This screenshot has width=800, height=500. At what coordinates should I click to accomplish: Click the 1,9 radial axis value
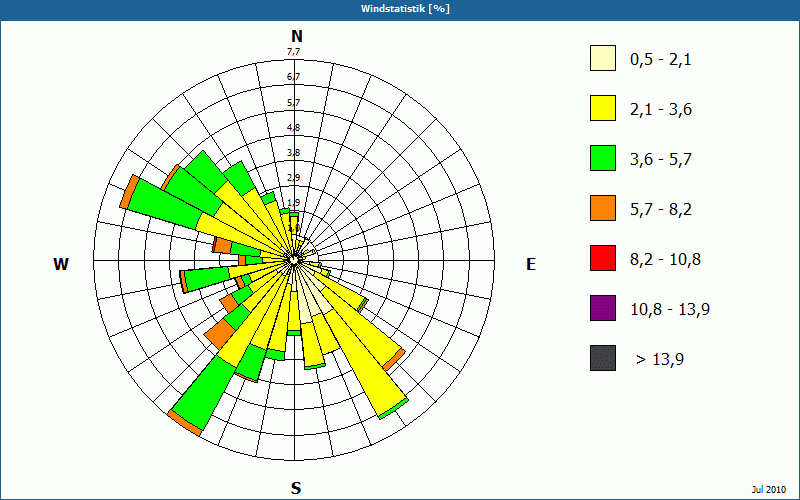[x=293, y=203]
